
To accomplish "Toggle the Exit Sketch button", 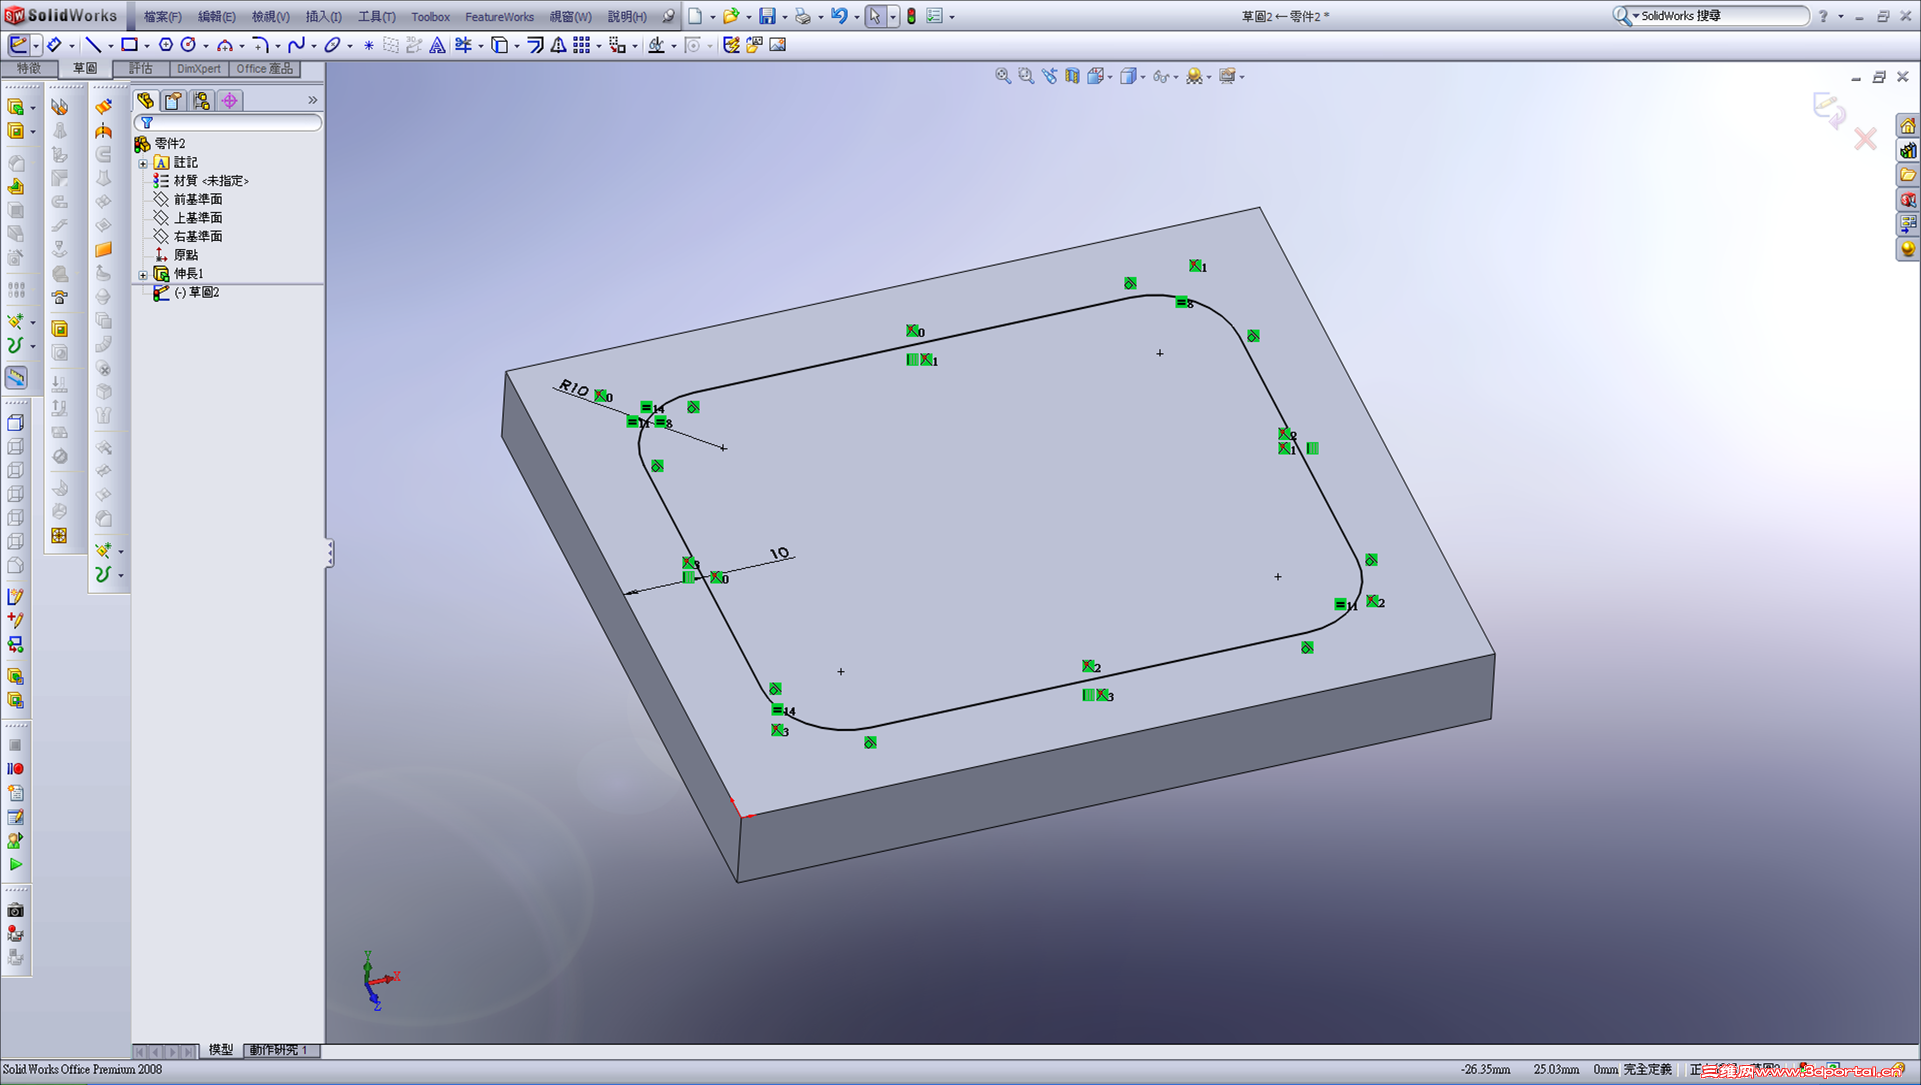I will click(18, 45).
